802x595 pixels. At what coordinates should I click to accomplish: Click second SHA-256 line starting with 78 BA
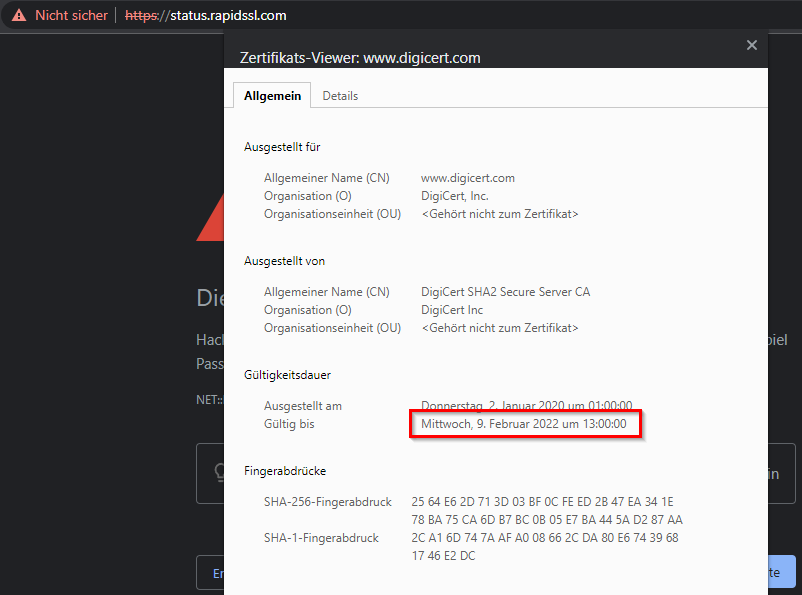[547, 520]
